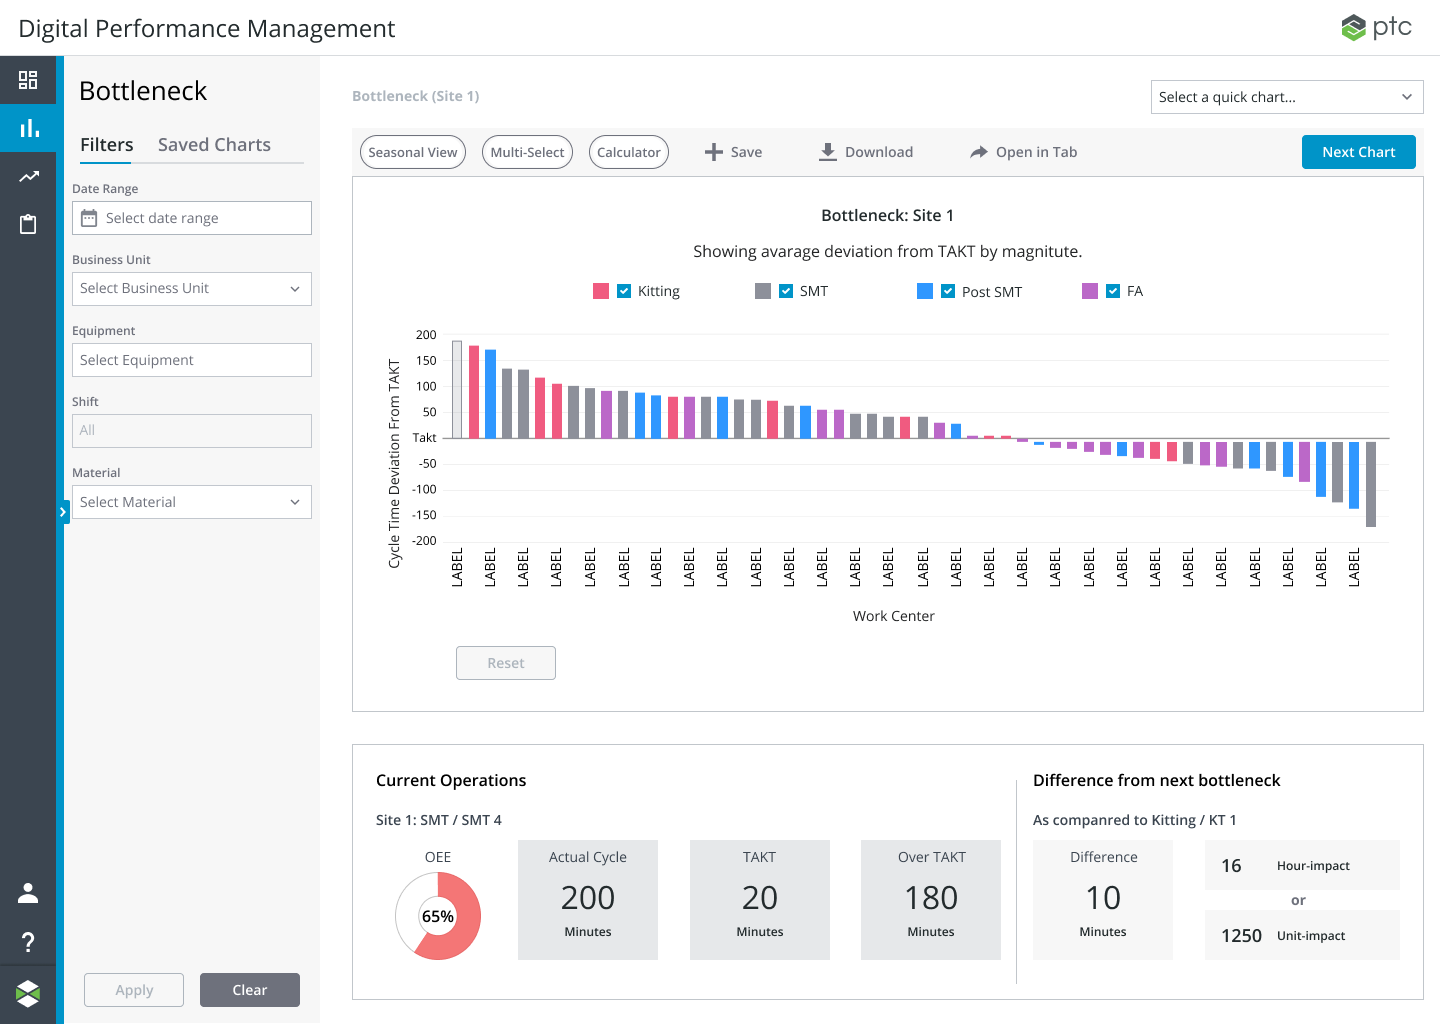1440x1024 pixels.
Task: Click the 65% OEE donut chart
Action: [438, 916]
